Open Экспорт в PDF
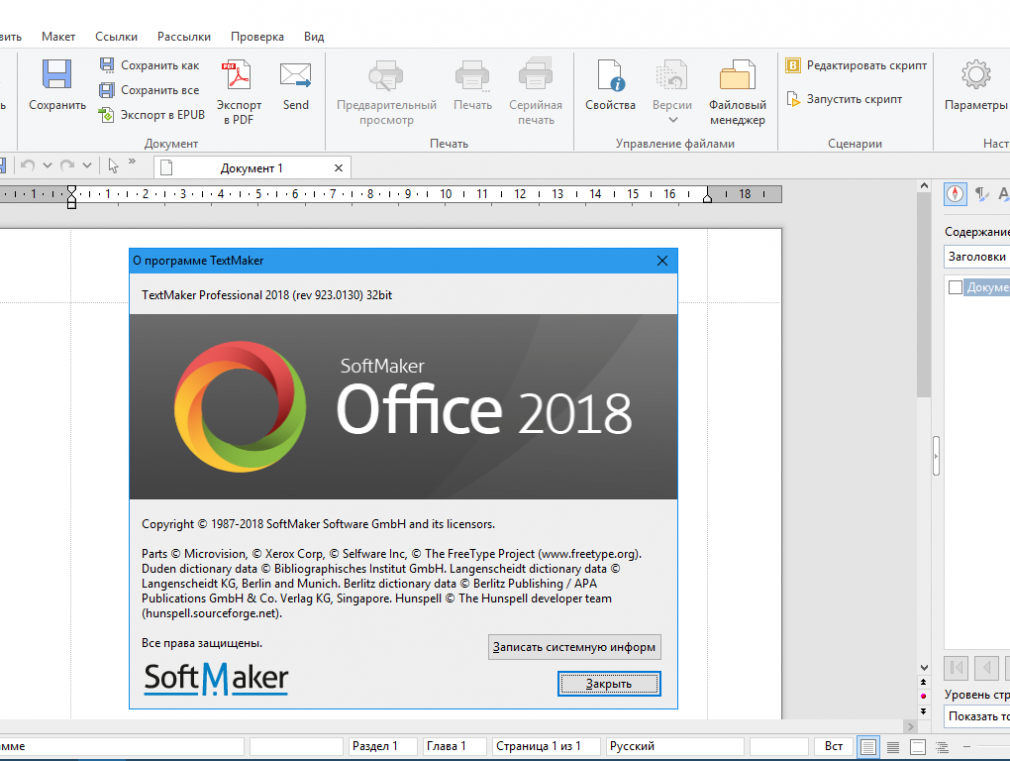Viewport: 1010px width, 761px height. [x=238, y=91]
